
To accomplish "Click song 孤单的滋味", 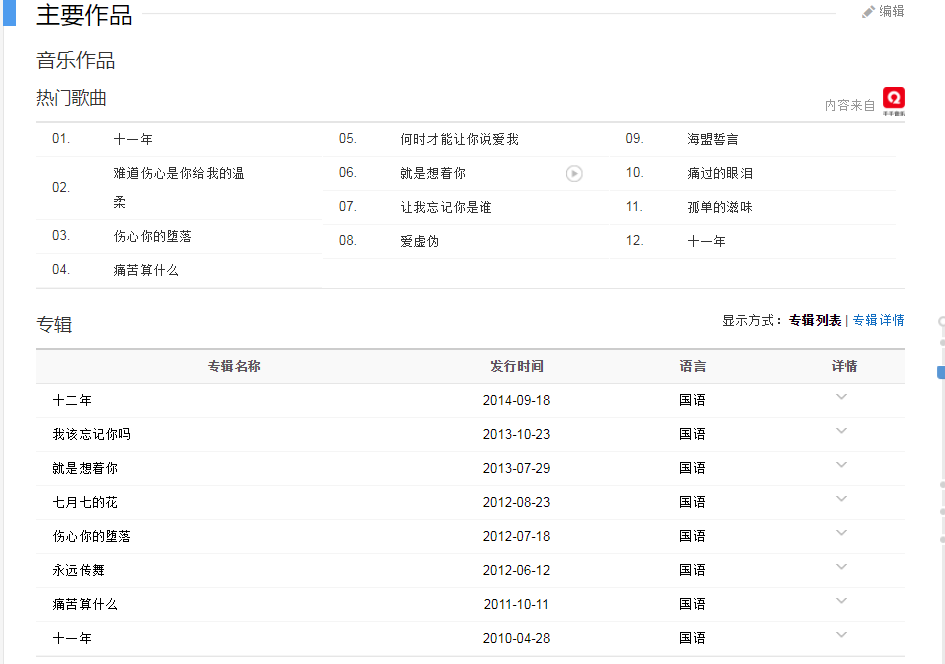I will [x=719, y=207].
